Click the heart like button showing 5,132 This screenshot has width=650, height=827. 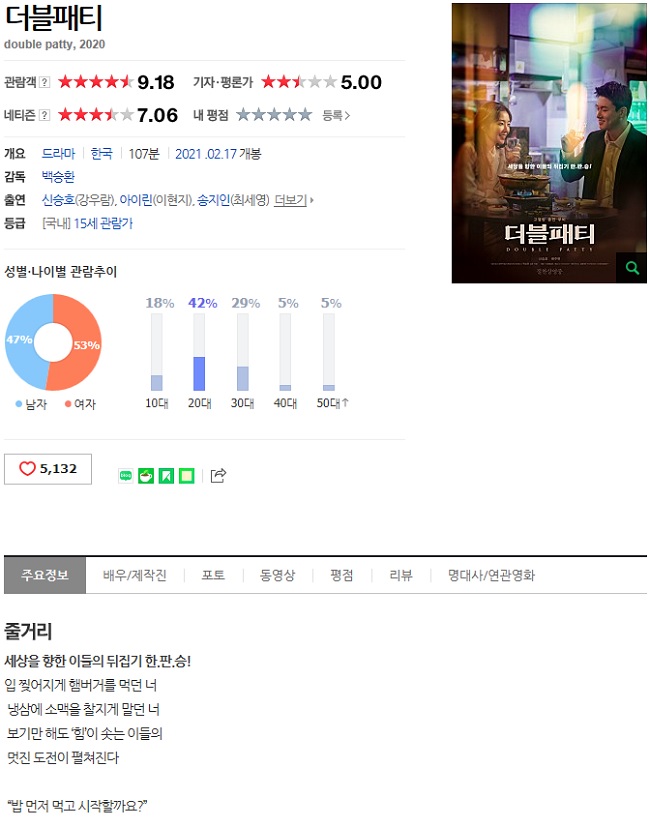[x=48, y=469]
